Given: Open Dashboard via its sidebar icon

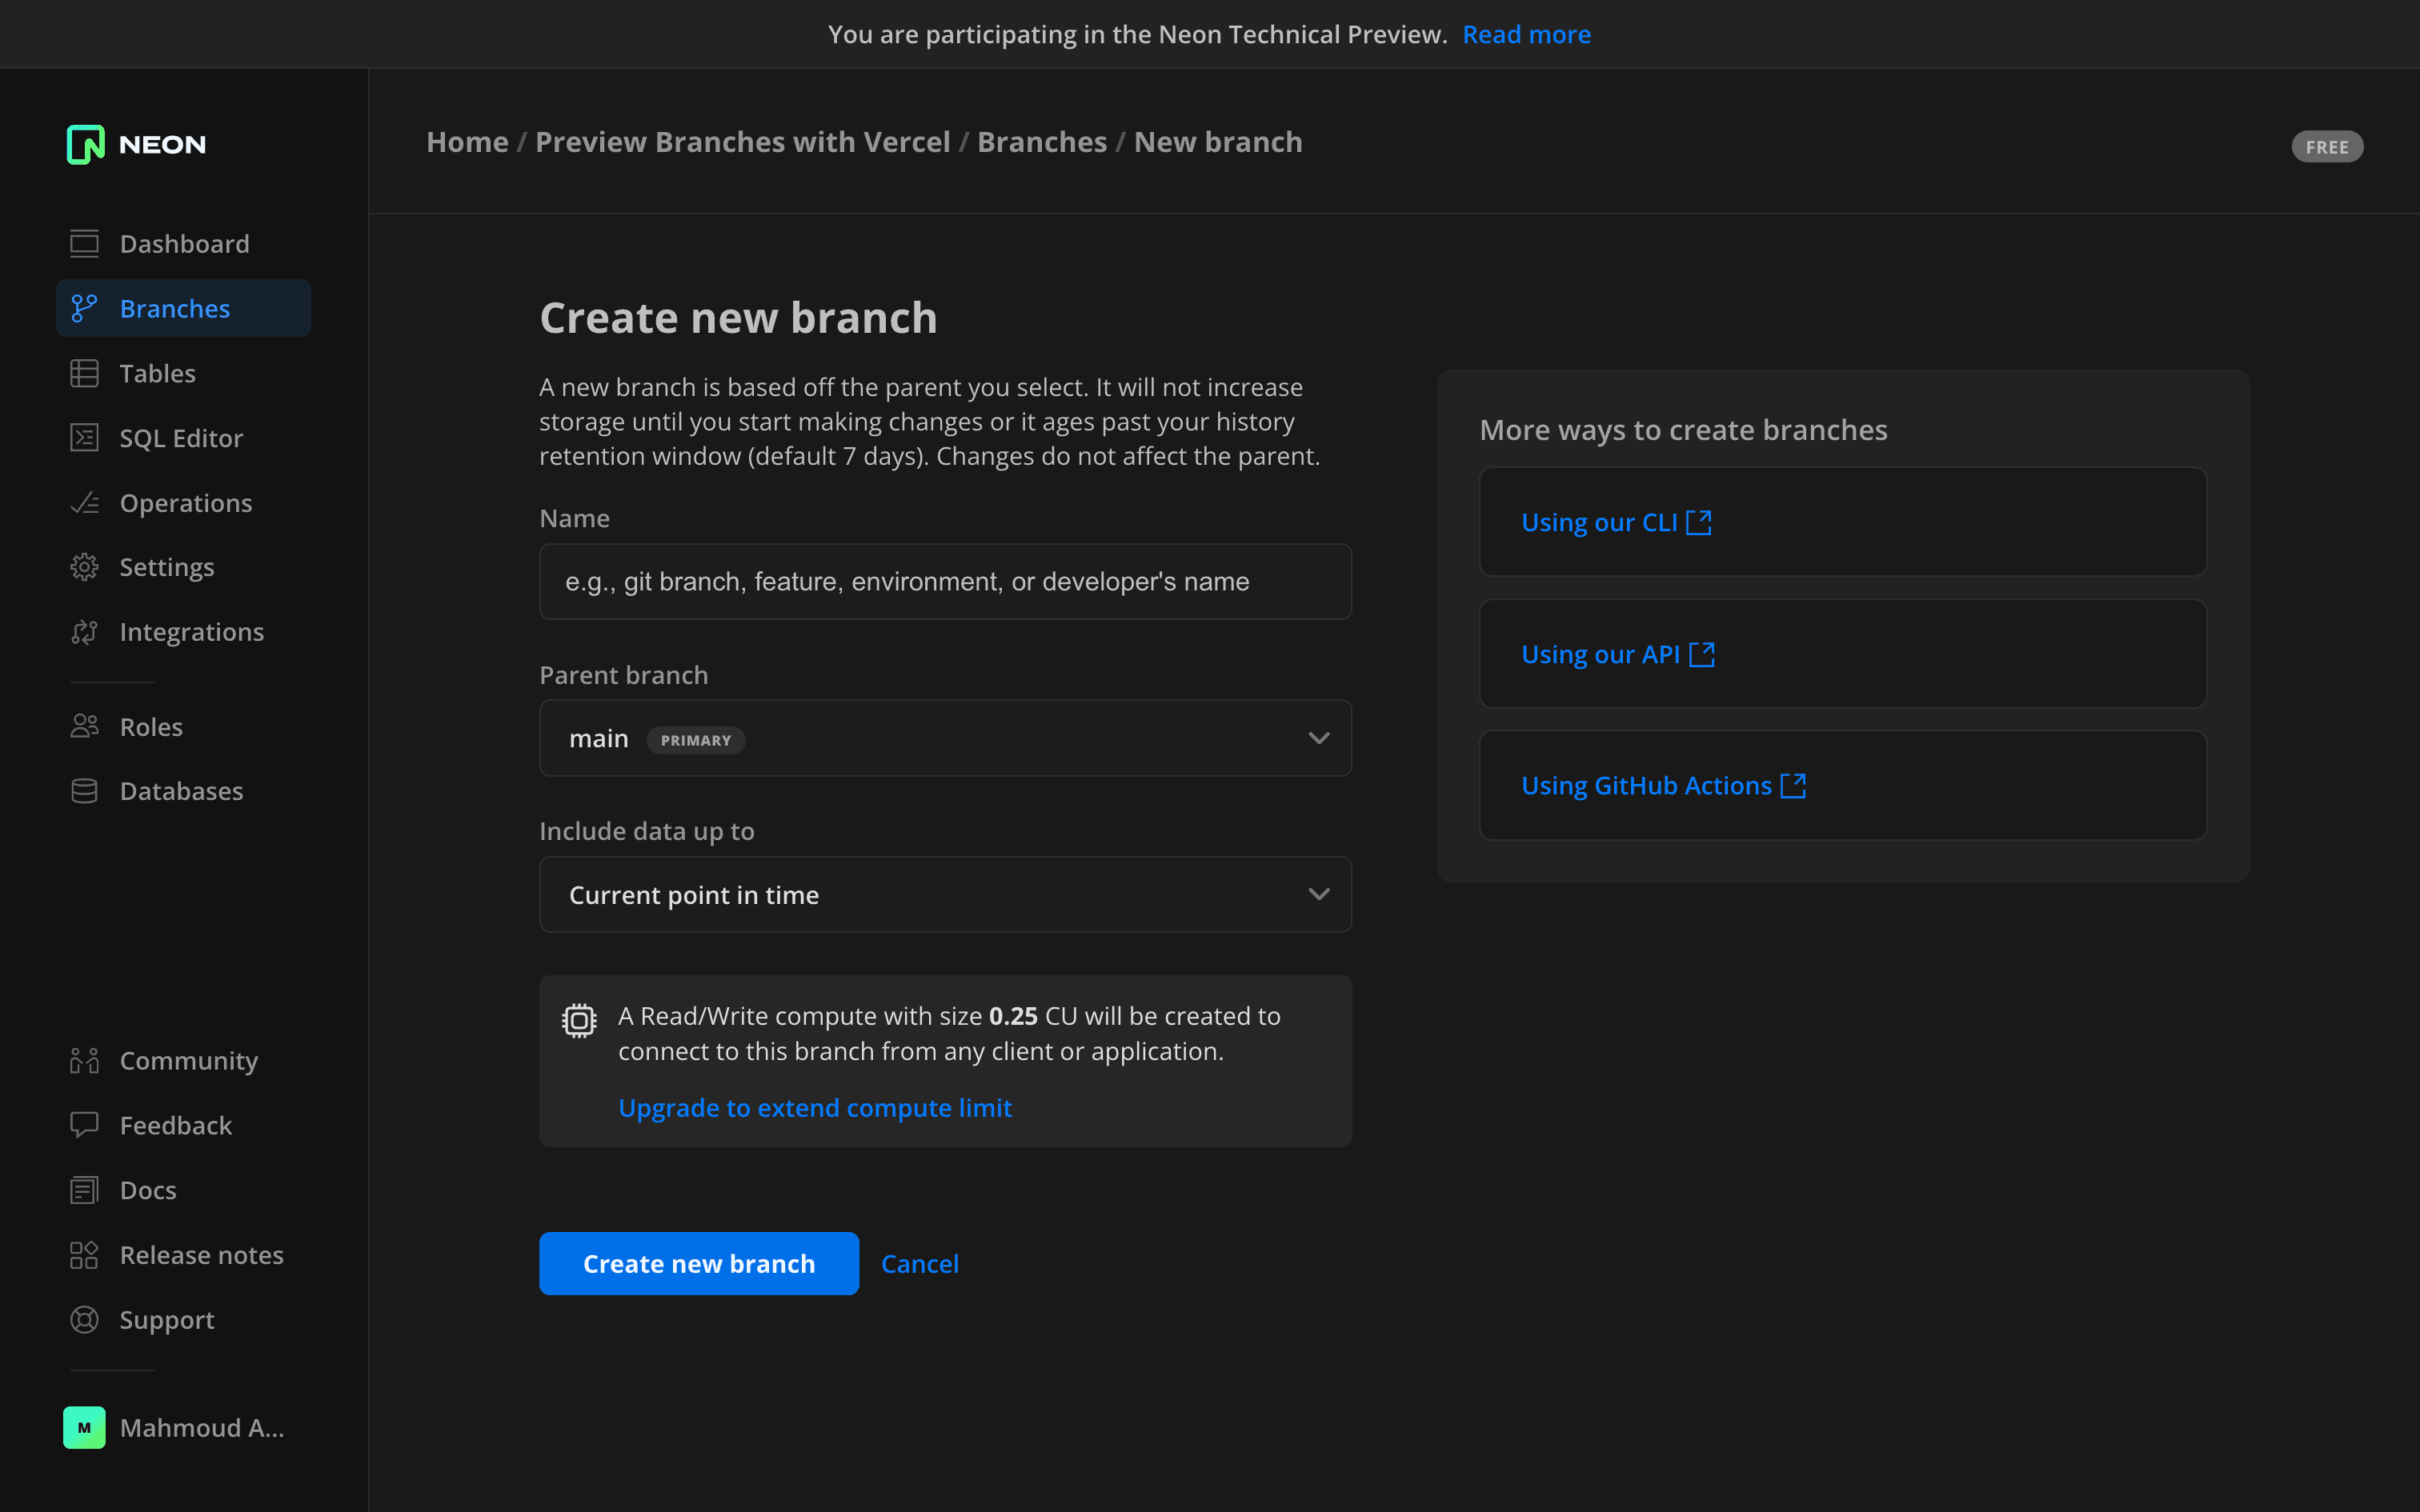Looking at the screenshot, I should click(84, 244).
